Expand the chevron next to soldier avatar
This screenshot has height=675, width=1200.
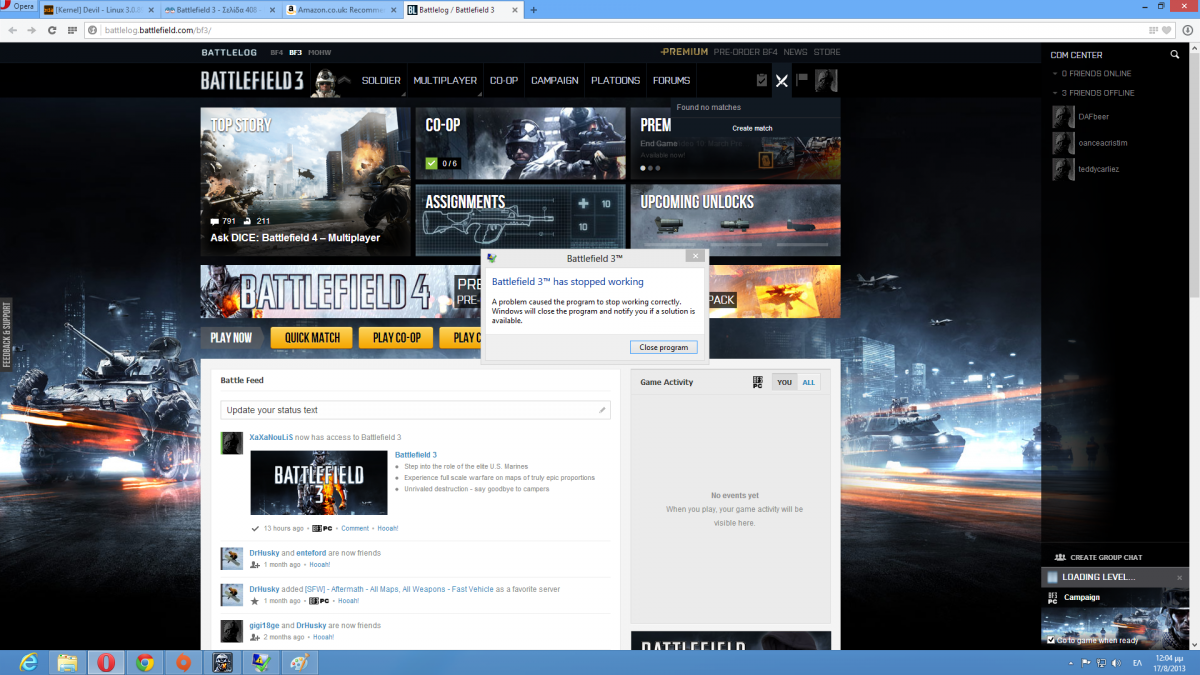coord(346,82)
